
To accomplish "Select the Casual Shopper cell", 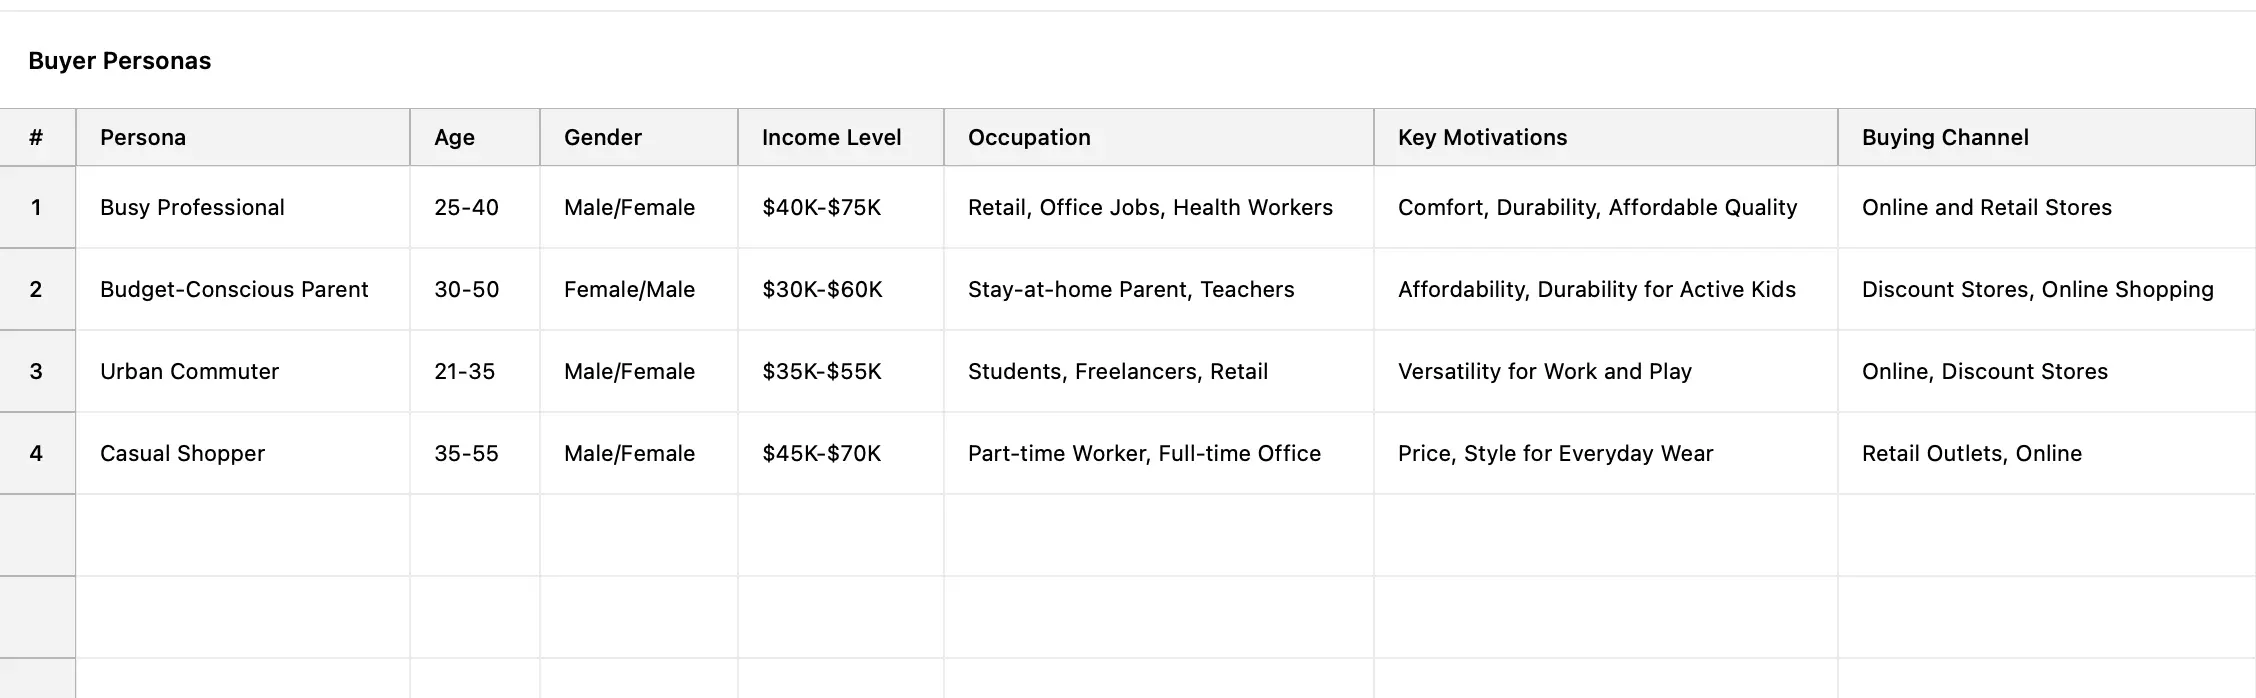I will click(182, 454).
